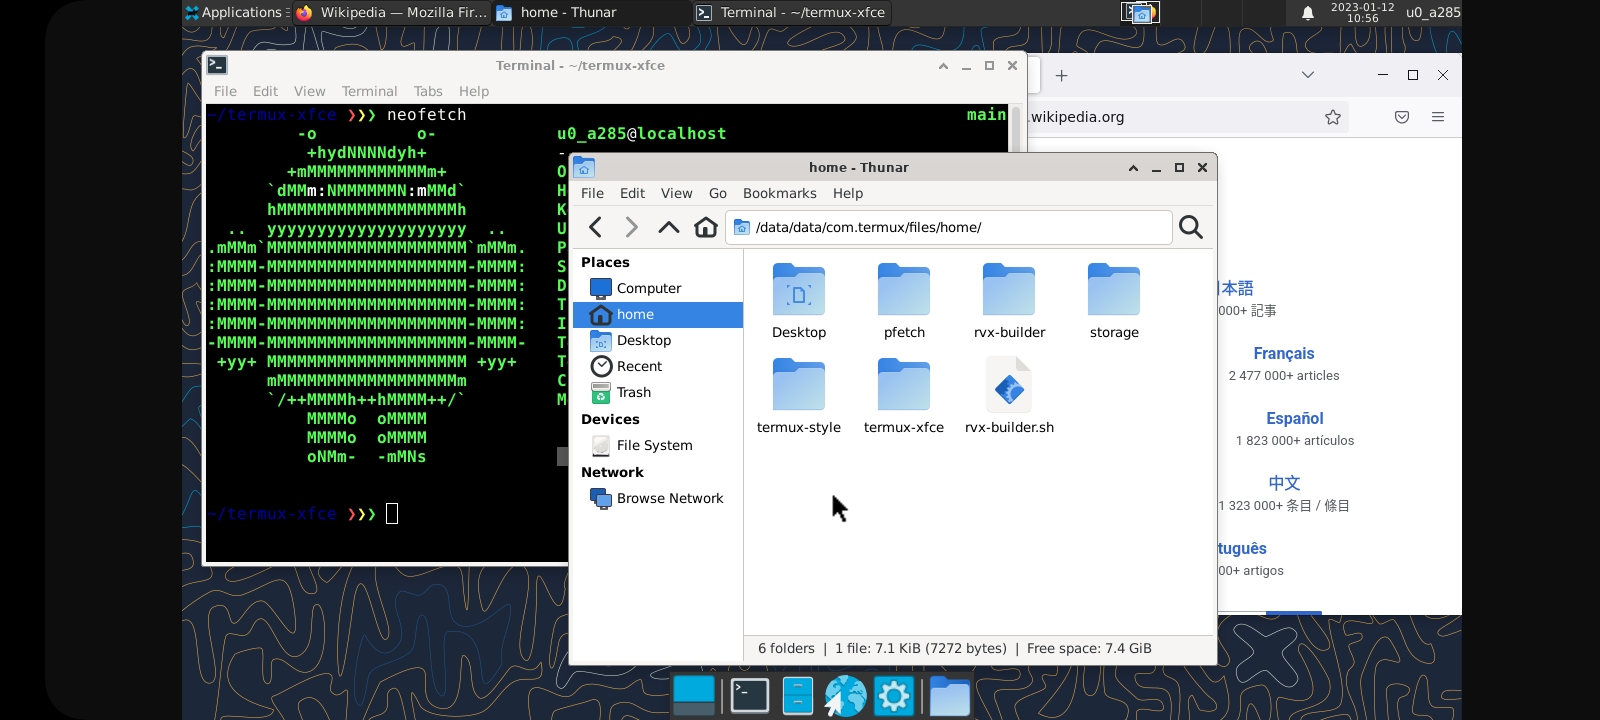Switch to Terminal taskbar button

pos(791,12)
